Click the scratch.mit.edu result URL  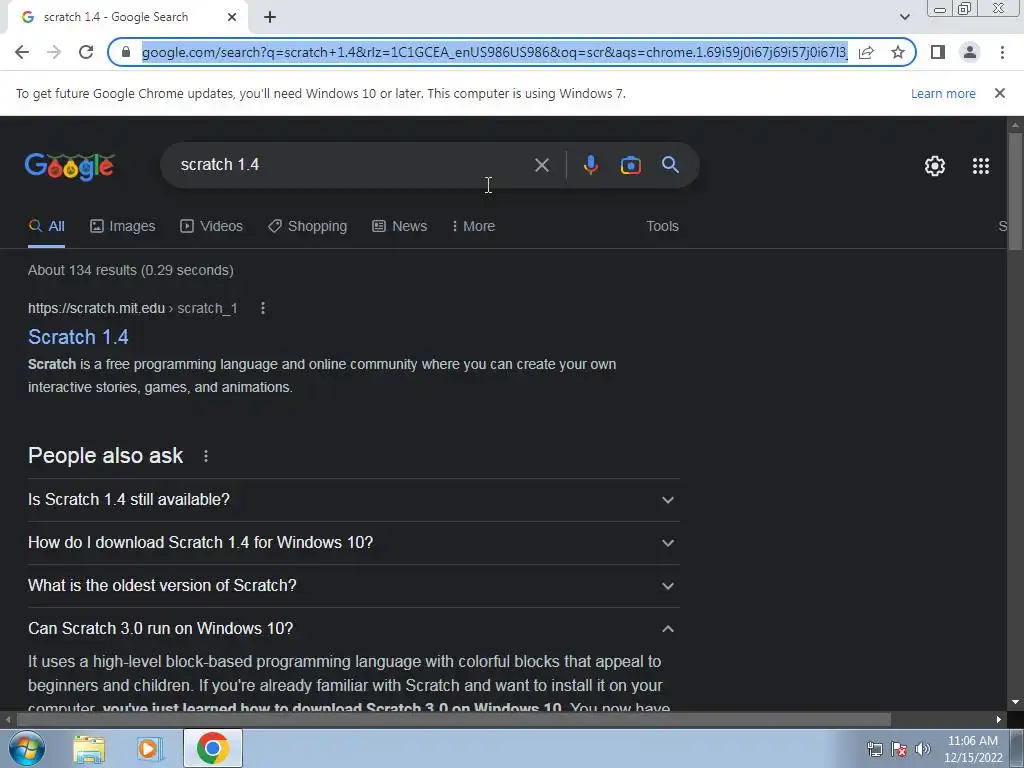point(133,308)
